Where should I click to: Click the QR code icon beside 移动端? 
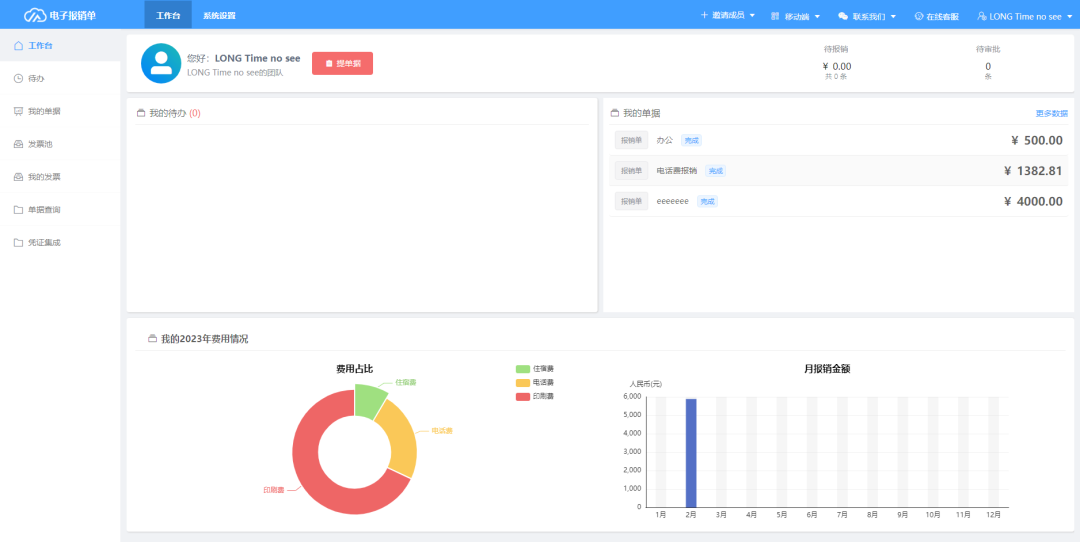click(775, 16)
